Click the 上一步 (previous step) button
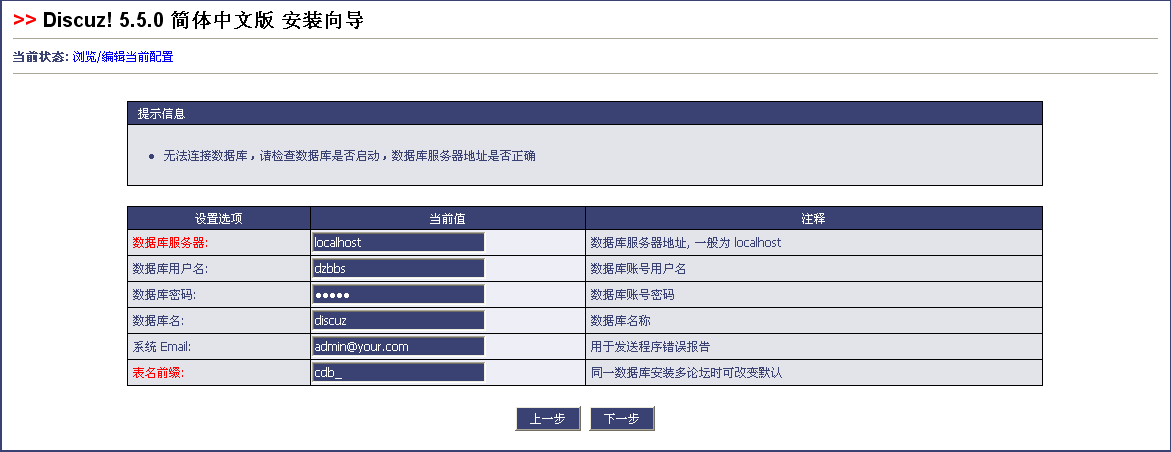Viewport: 1171px width, 452px height. click(547, 419)
